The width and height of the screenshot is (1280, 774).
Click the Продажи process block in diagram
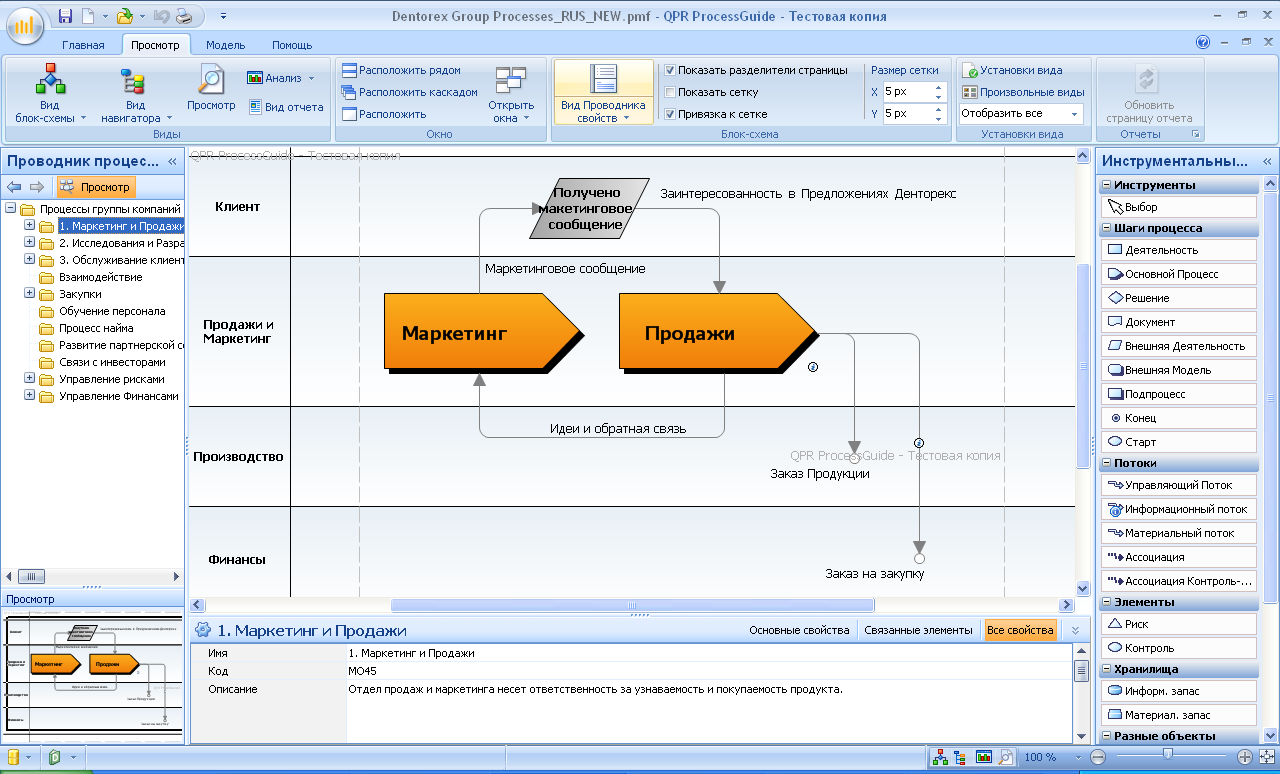pyautogui.click(x=717, y=333)
